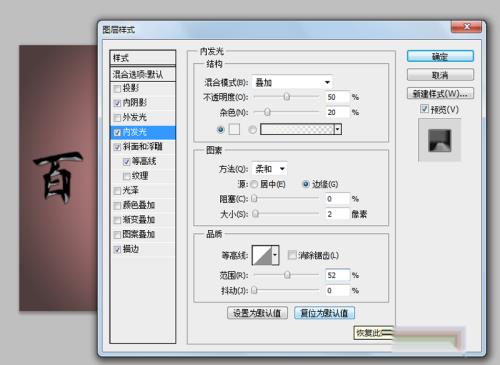Click the 阻塞 slider handle

[x=254, y=199]
